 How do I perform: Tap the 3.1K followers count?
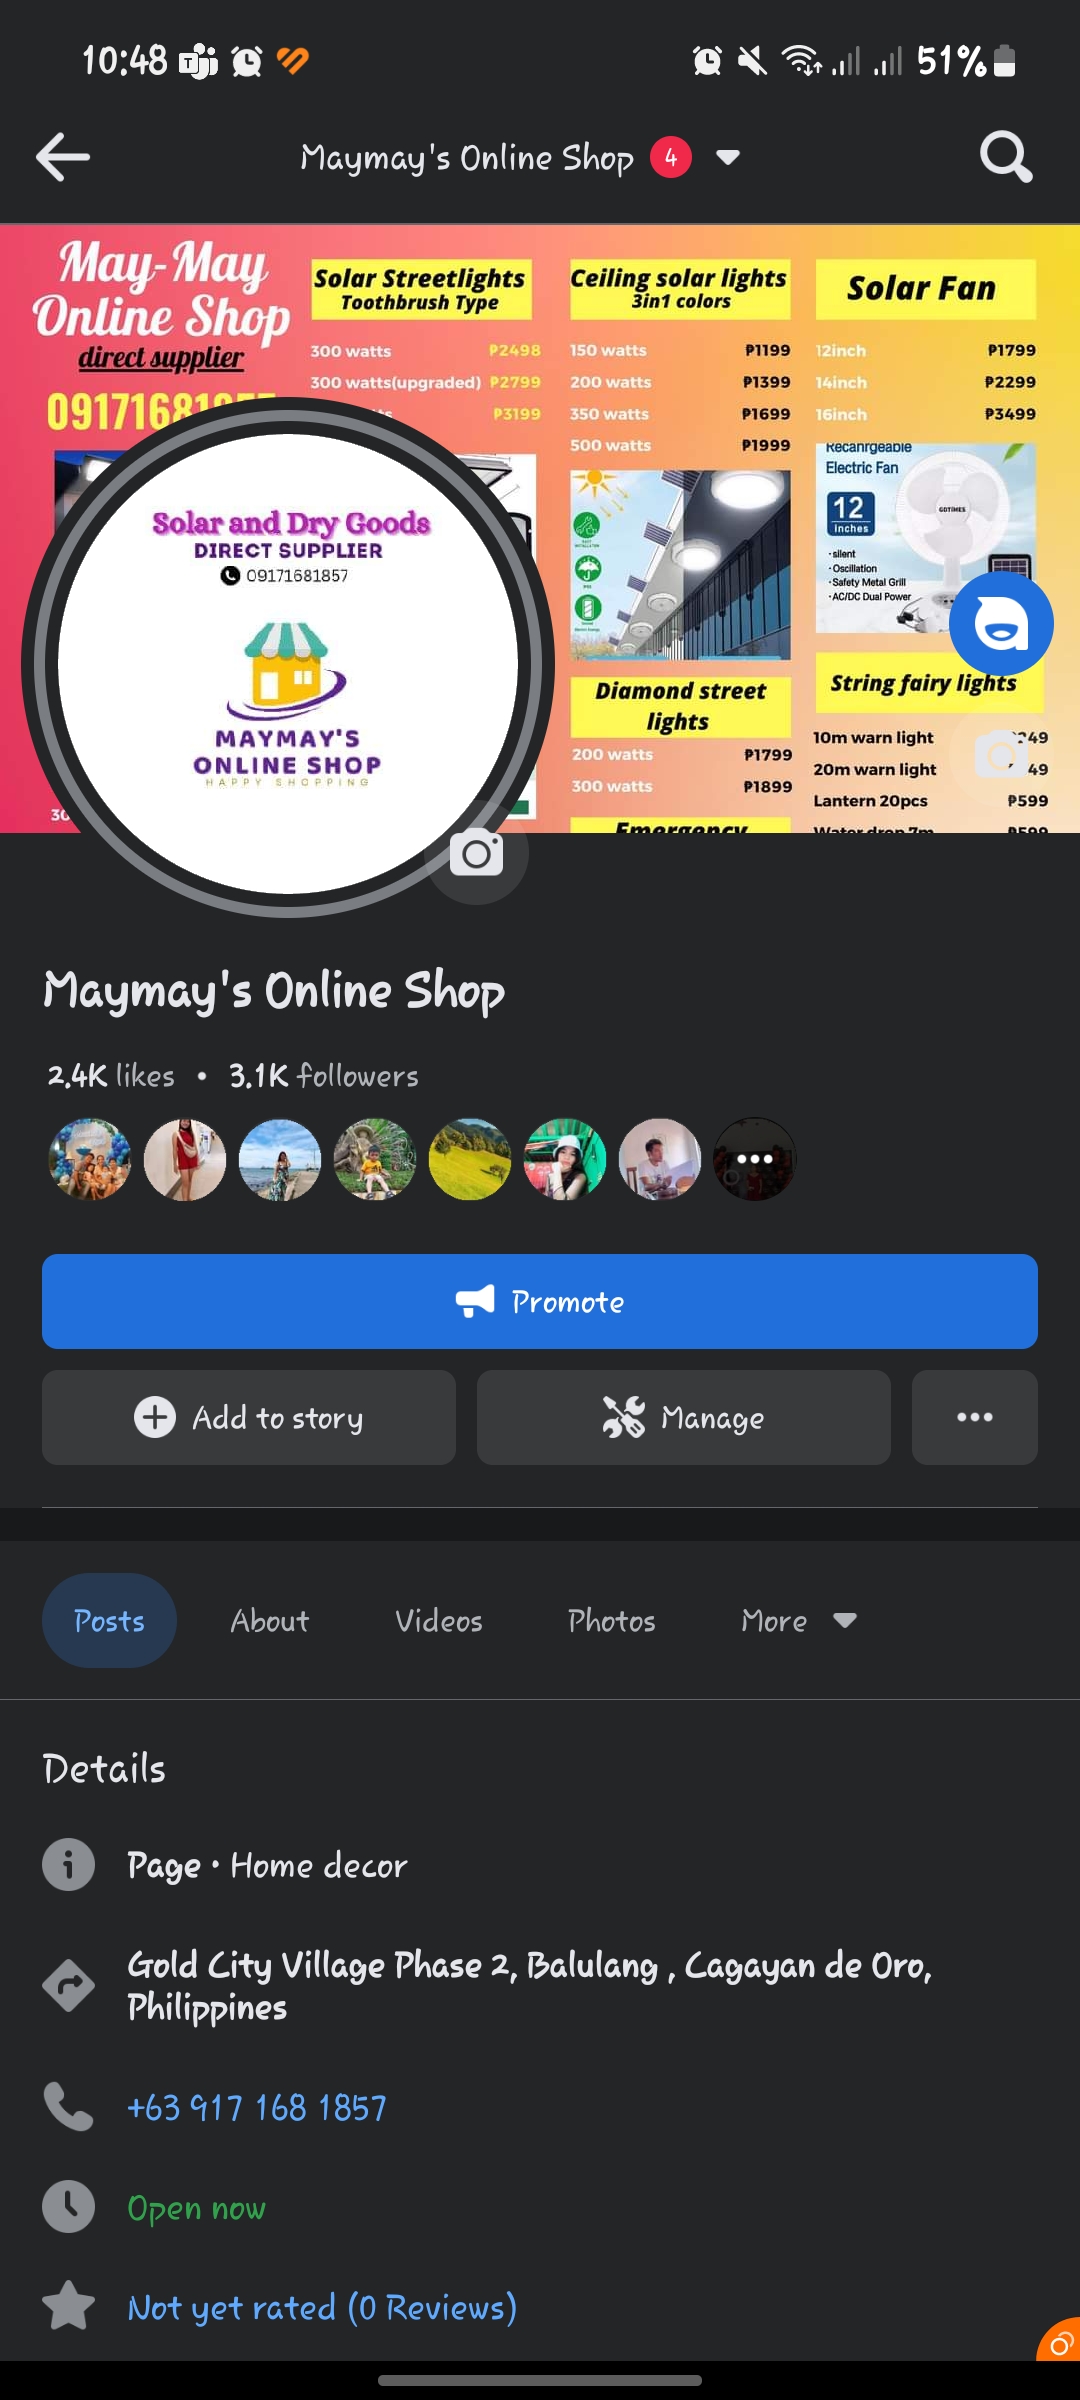click(x=324, y=1076)
